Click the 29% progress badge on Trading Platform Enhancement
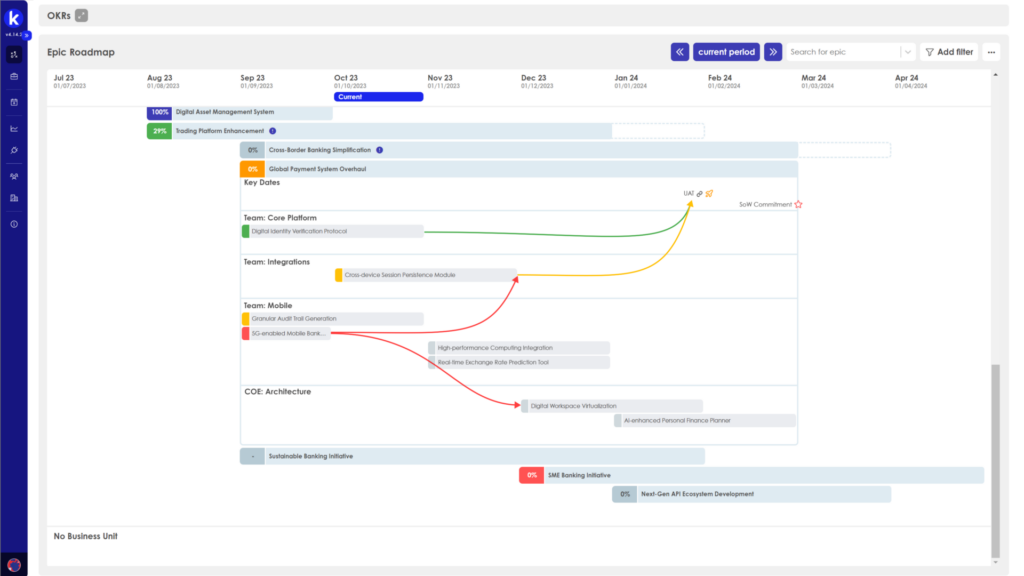Viewport: 1024px width, 576px height. 157,130
